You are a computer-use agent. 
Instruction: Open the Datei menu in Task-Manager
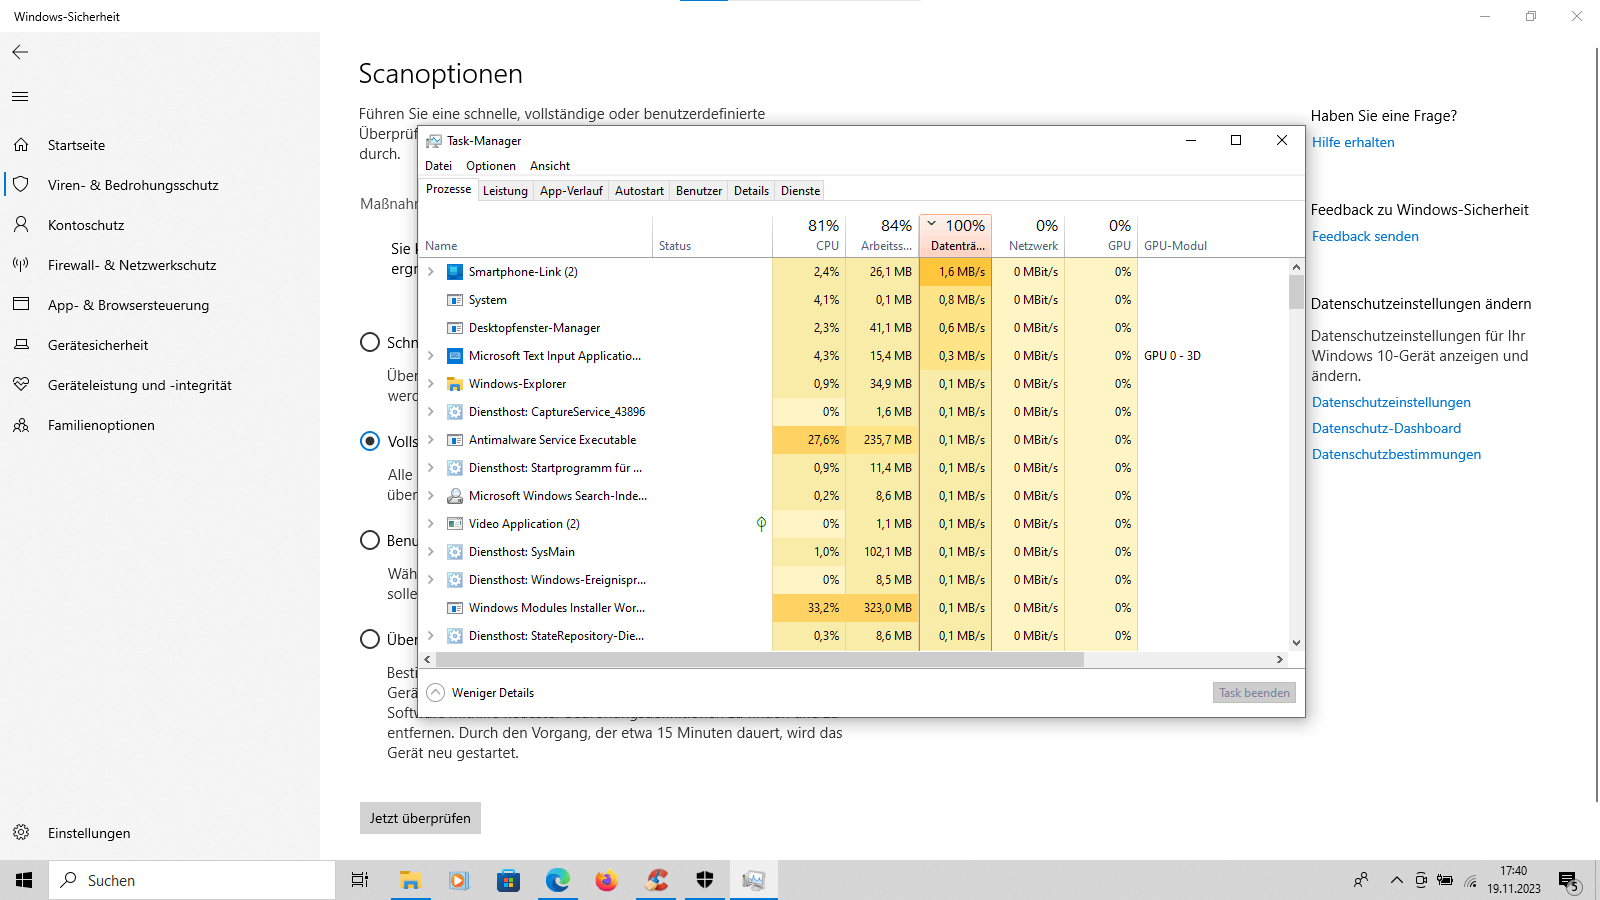(438, 166)
